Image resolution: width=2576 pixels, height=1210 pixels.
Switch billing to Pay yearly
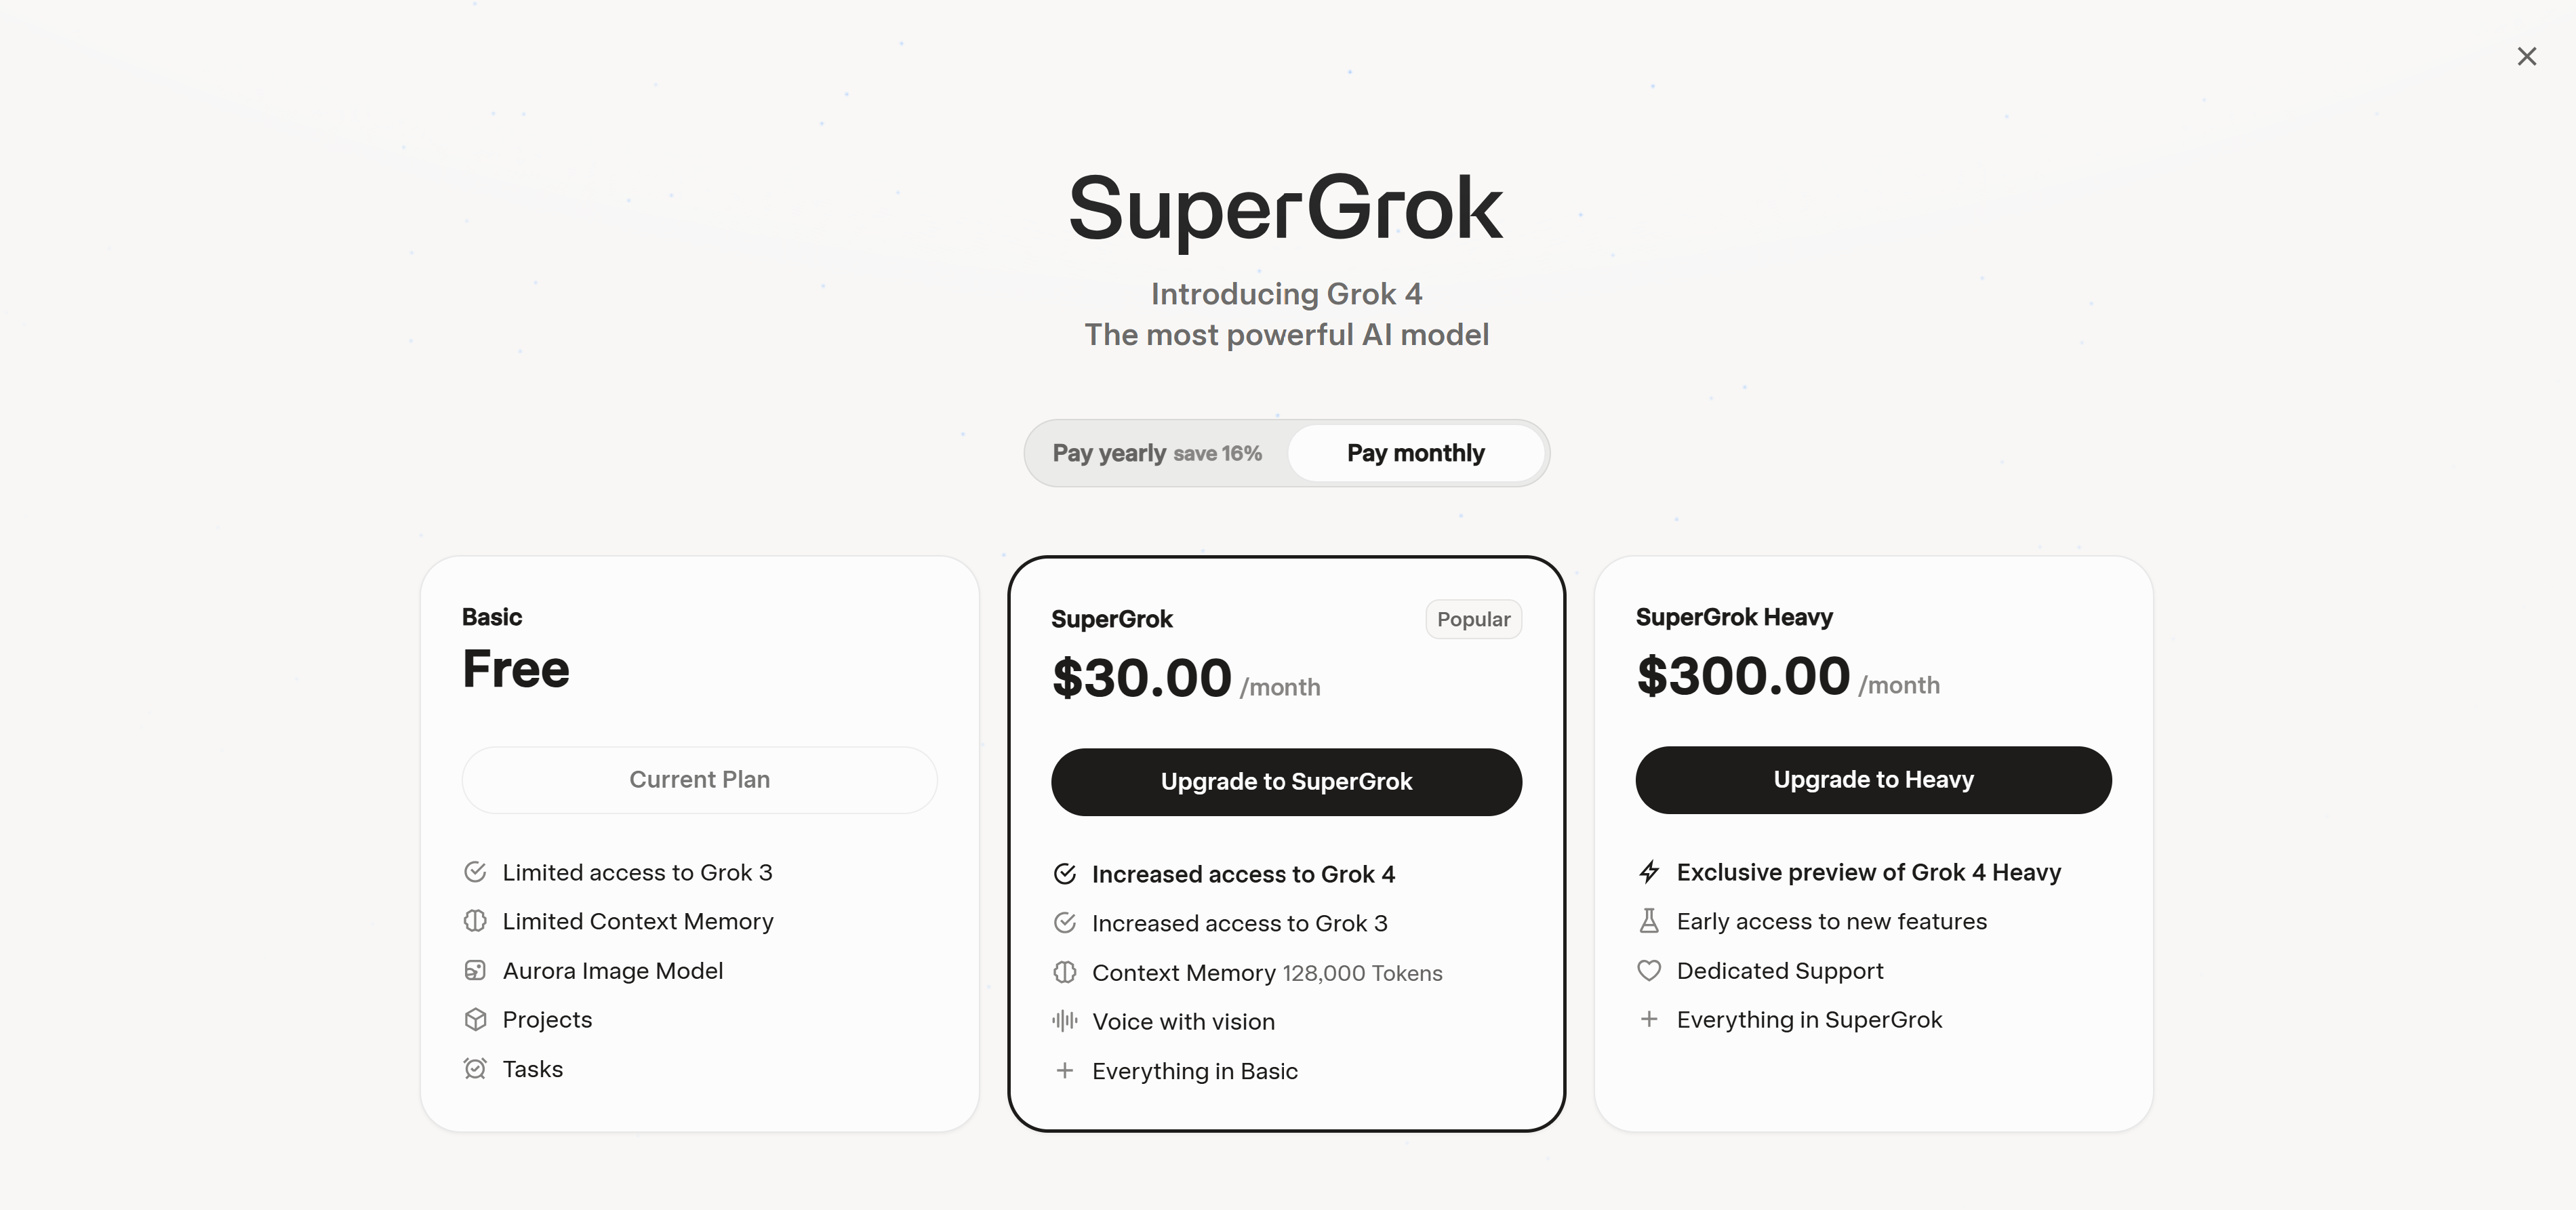point(1157,453)
